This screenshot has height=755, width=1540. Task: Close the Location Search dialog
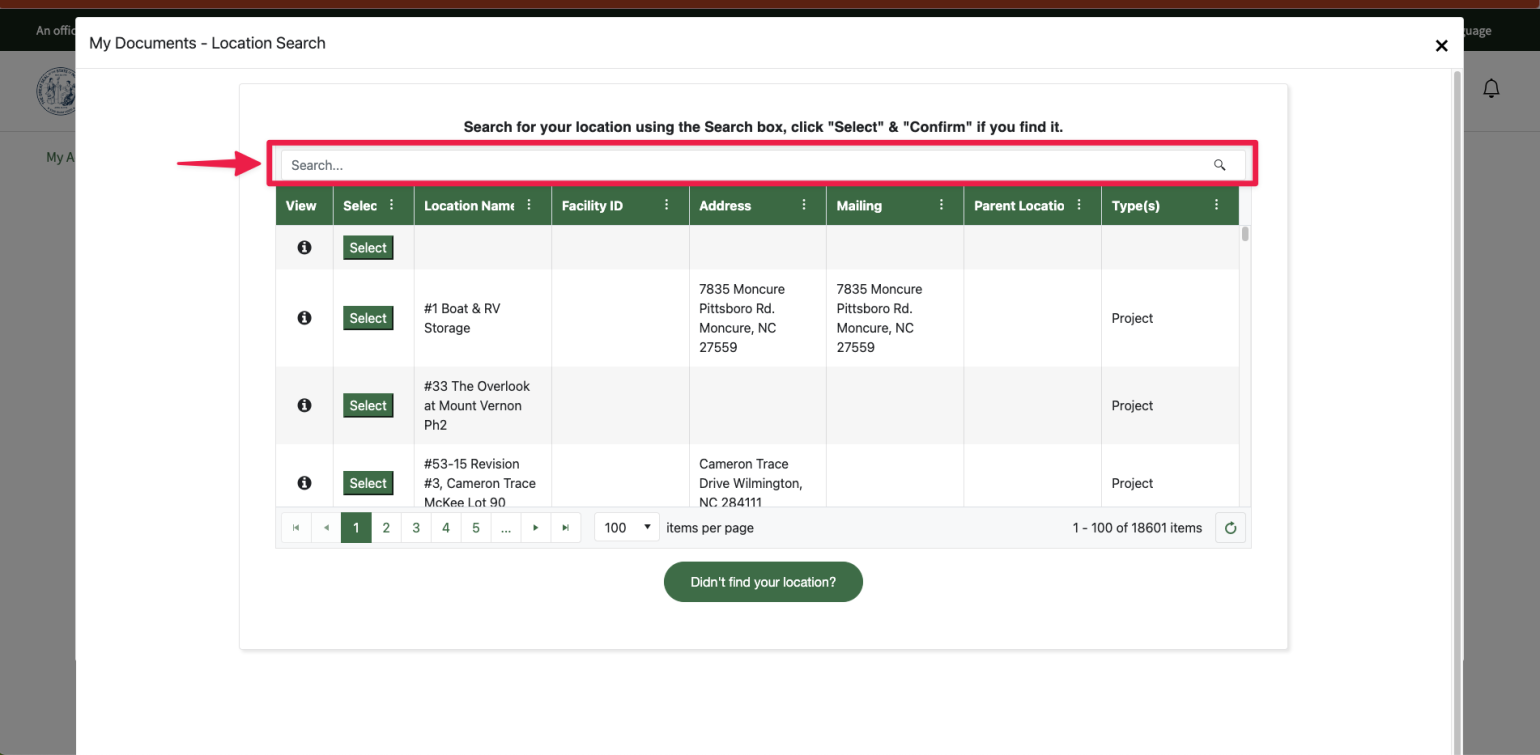click(x=1441, y=45)
